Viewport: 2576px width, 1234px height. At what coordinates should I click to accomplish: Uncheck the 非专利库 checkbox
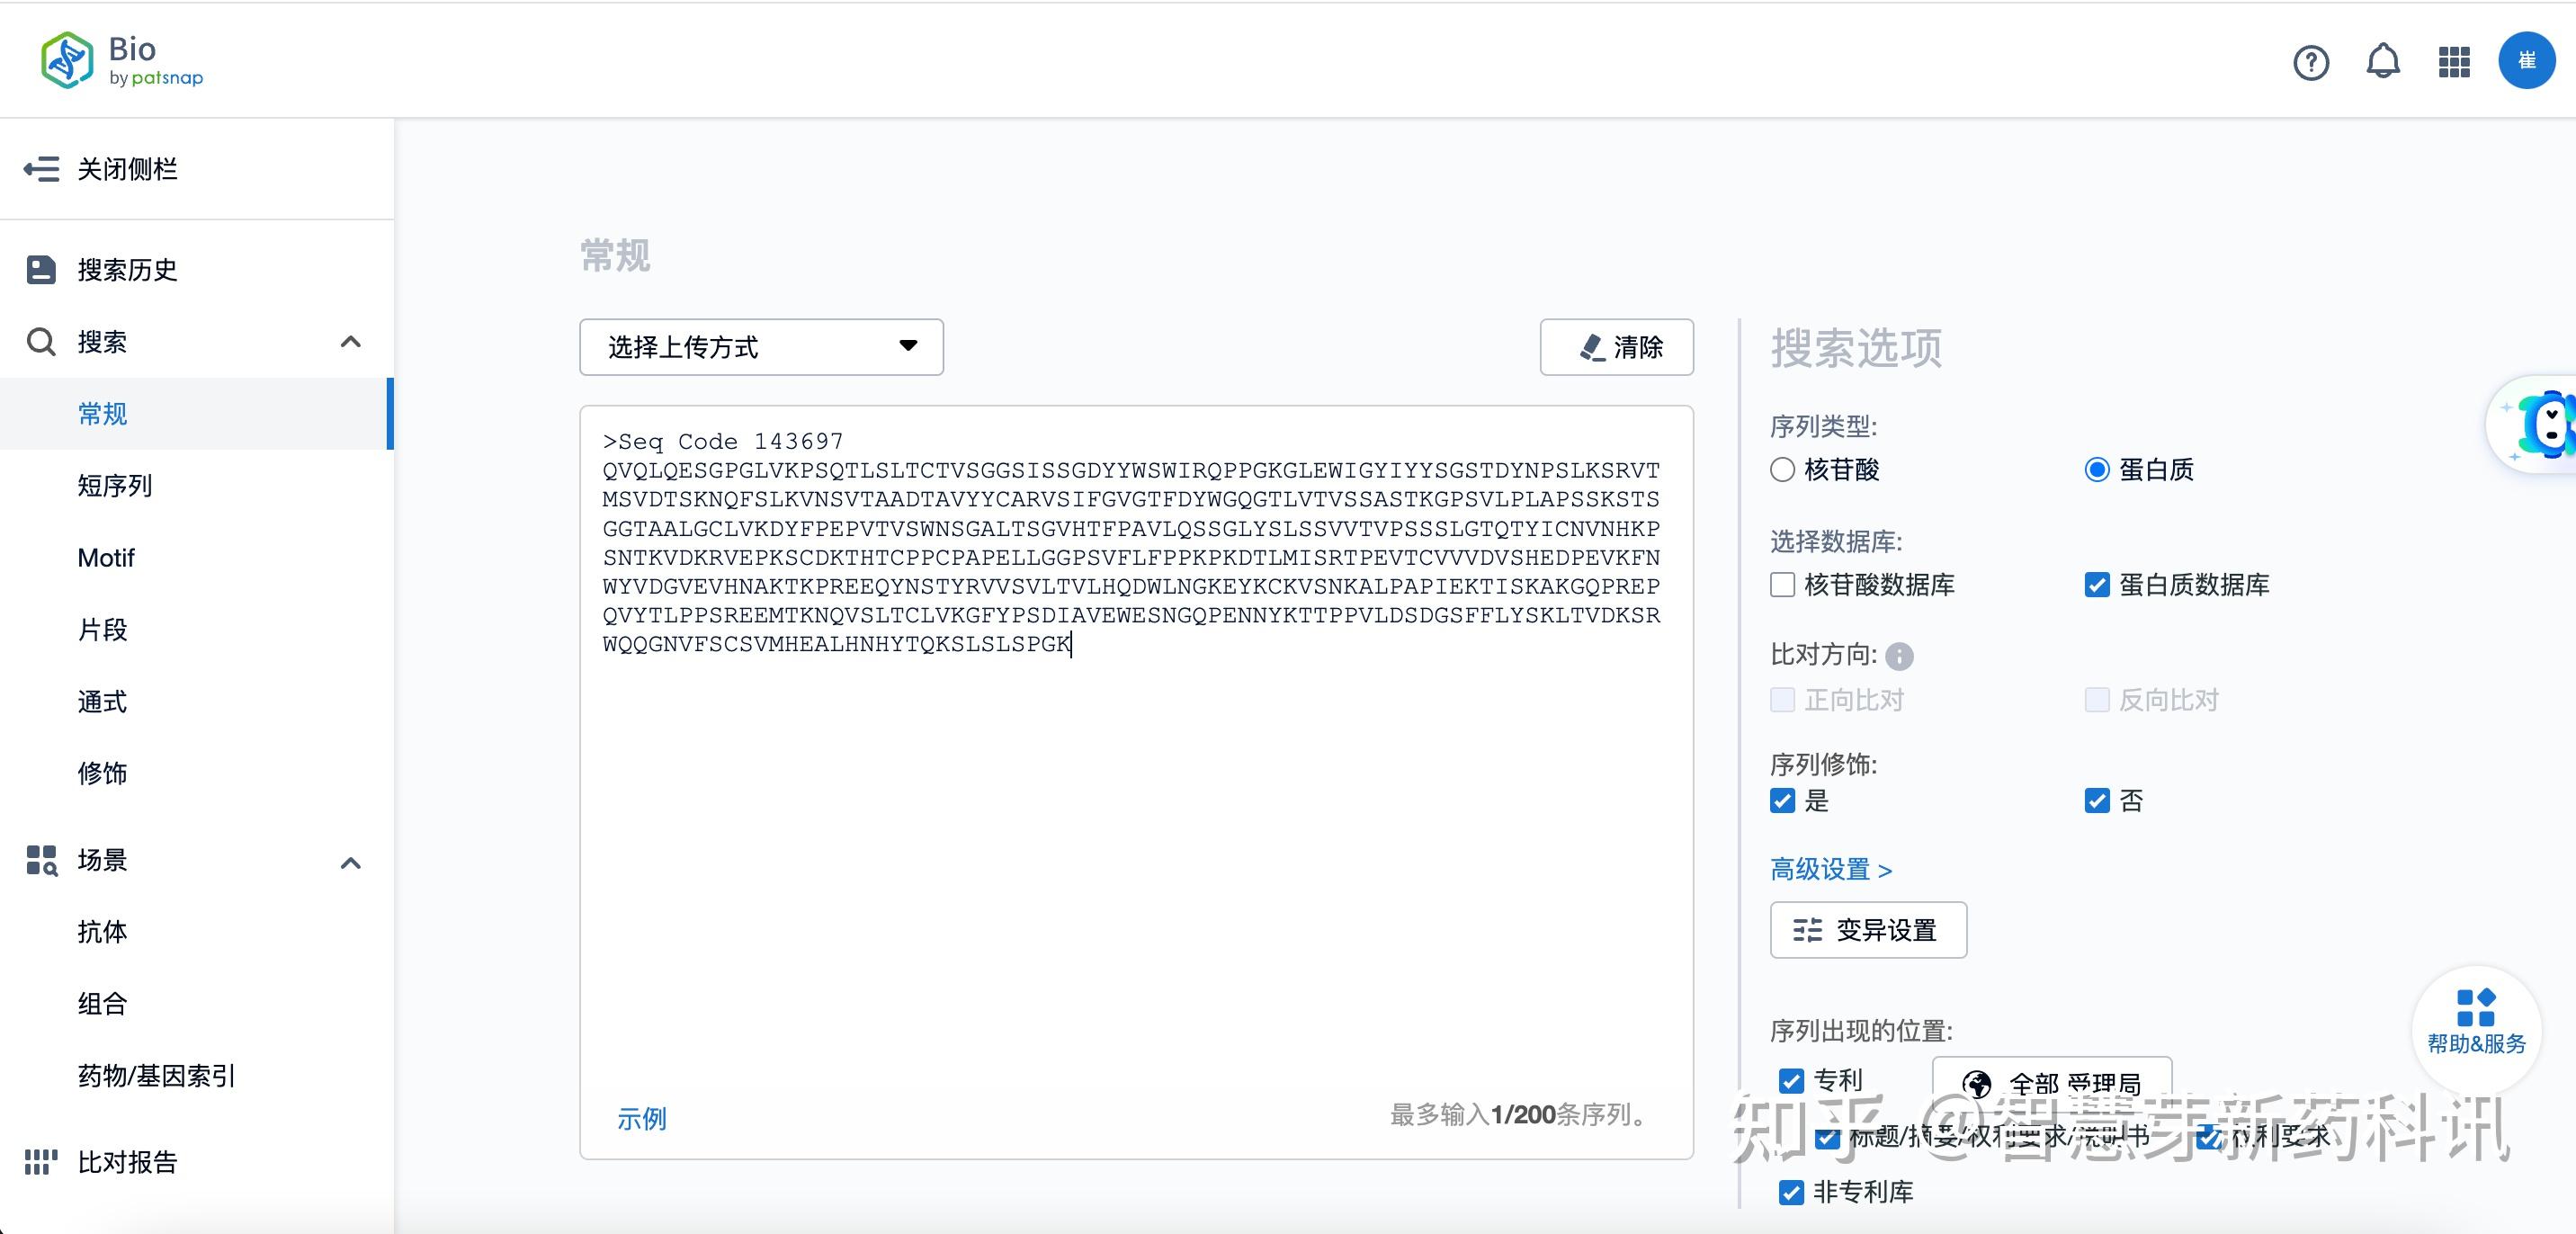(1790, 1193)
